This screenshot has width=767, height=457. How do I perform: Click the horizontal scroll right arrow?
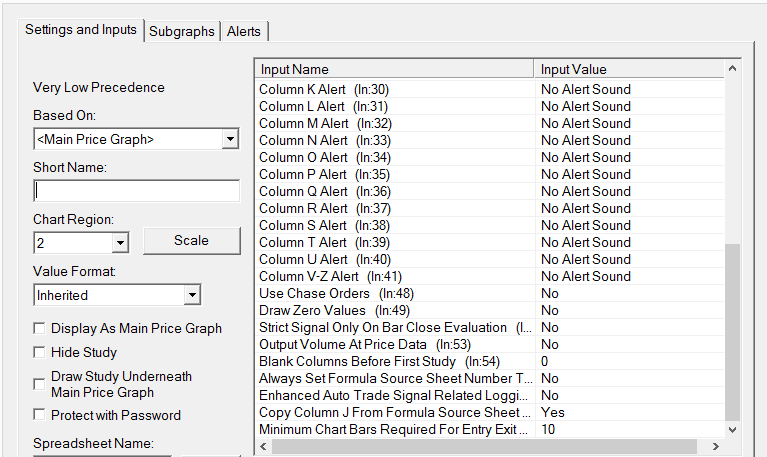tap(715, 446)
